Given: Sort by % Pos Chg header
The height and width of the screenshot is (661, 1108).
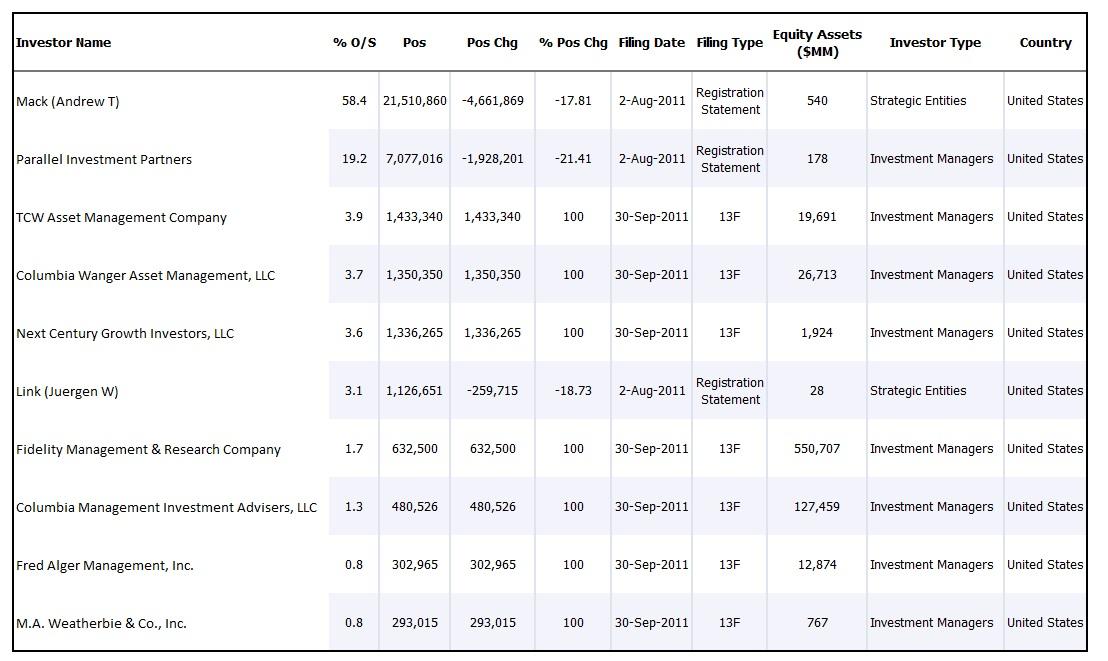Looking at the screenshot, I should (x=573, y=42).
